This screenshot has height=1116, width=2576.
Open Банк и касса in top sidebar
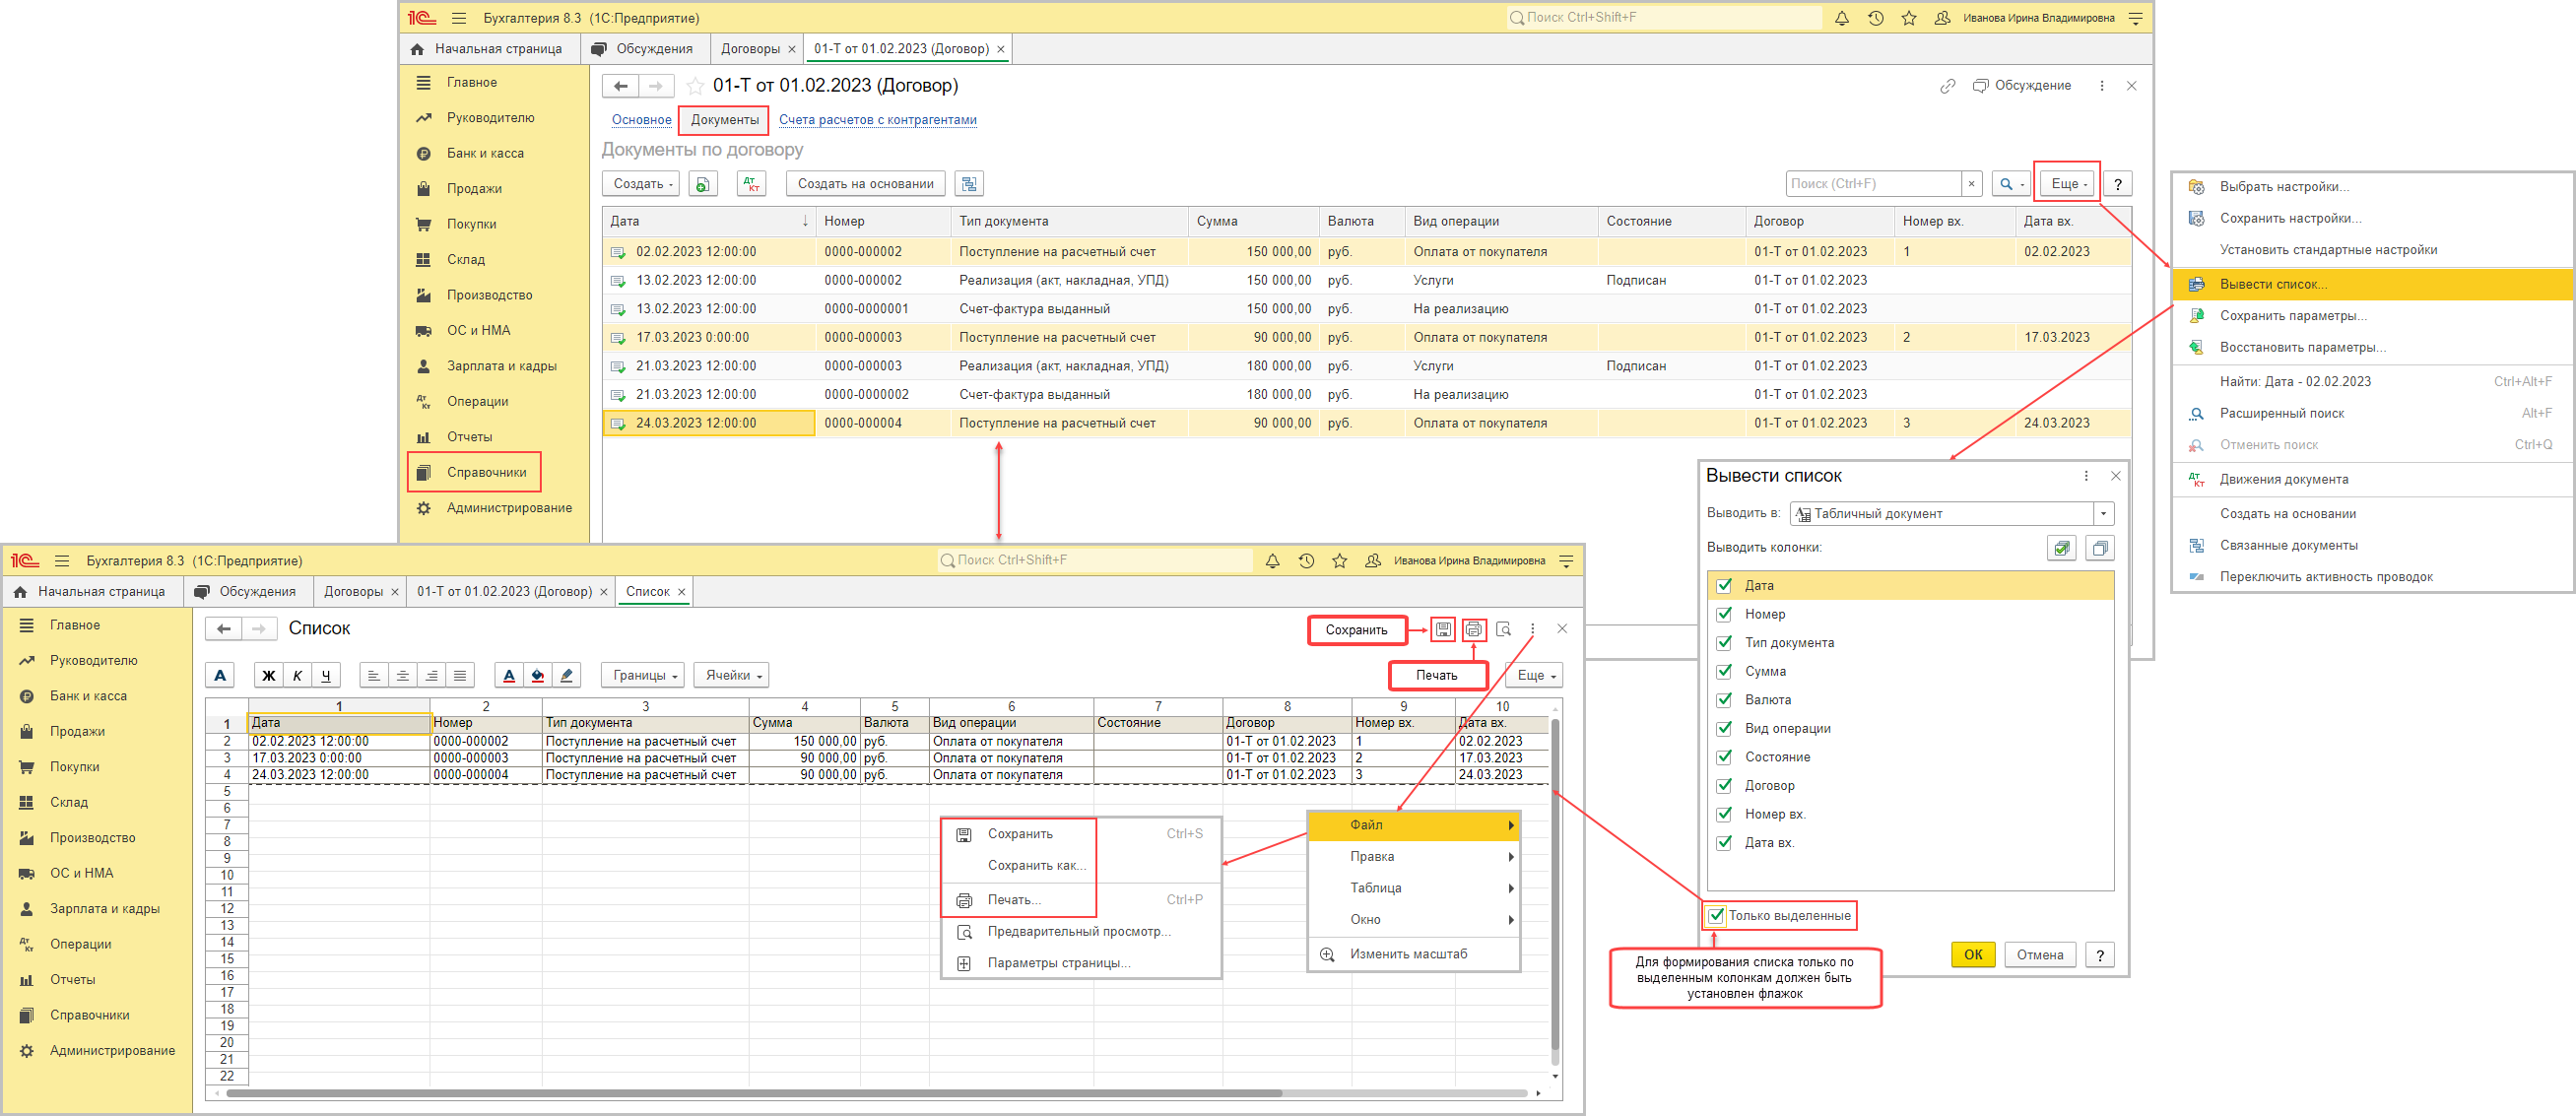[x=485, y=153]
